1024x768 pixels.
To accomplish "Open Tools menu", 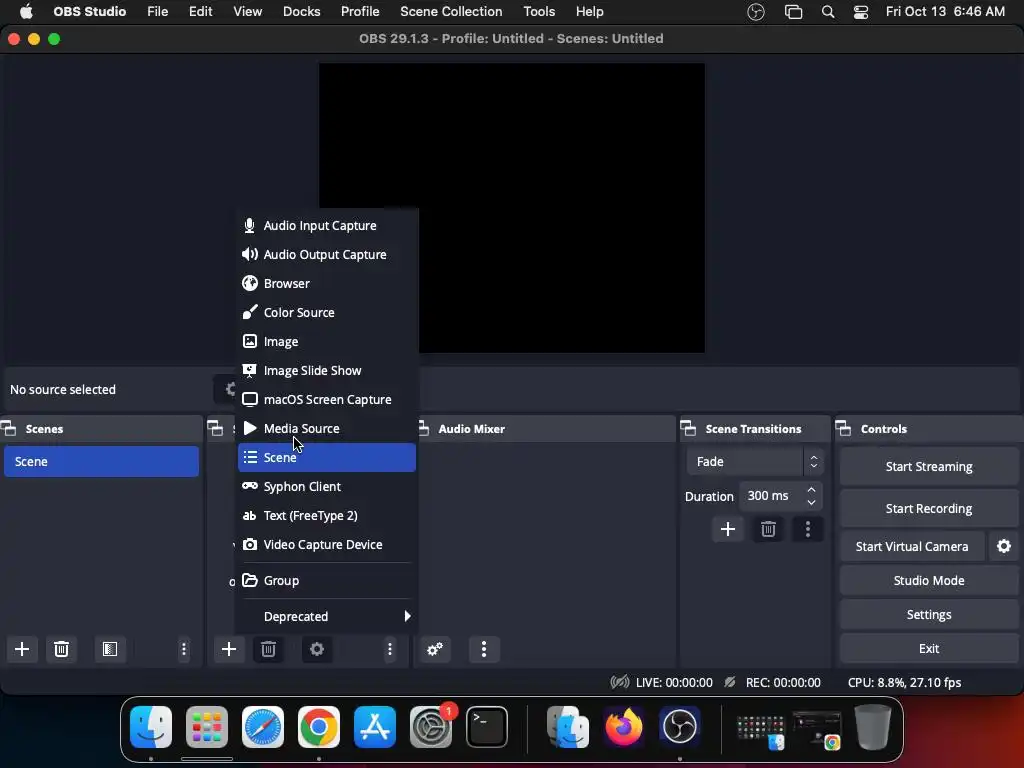I will tap(539, 11).
